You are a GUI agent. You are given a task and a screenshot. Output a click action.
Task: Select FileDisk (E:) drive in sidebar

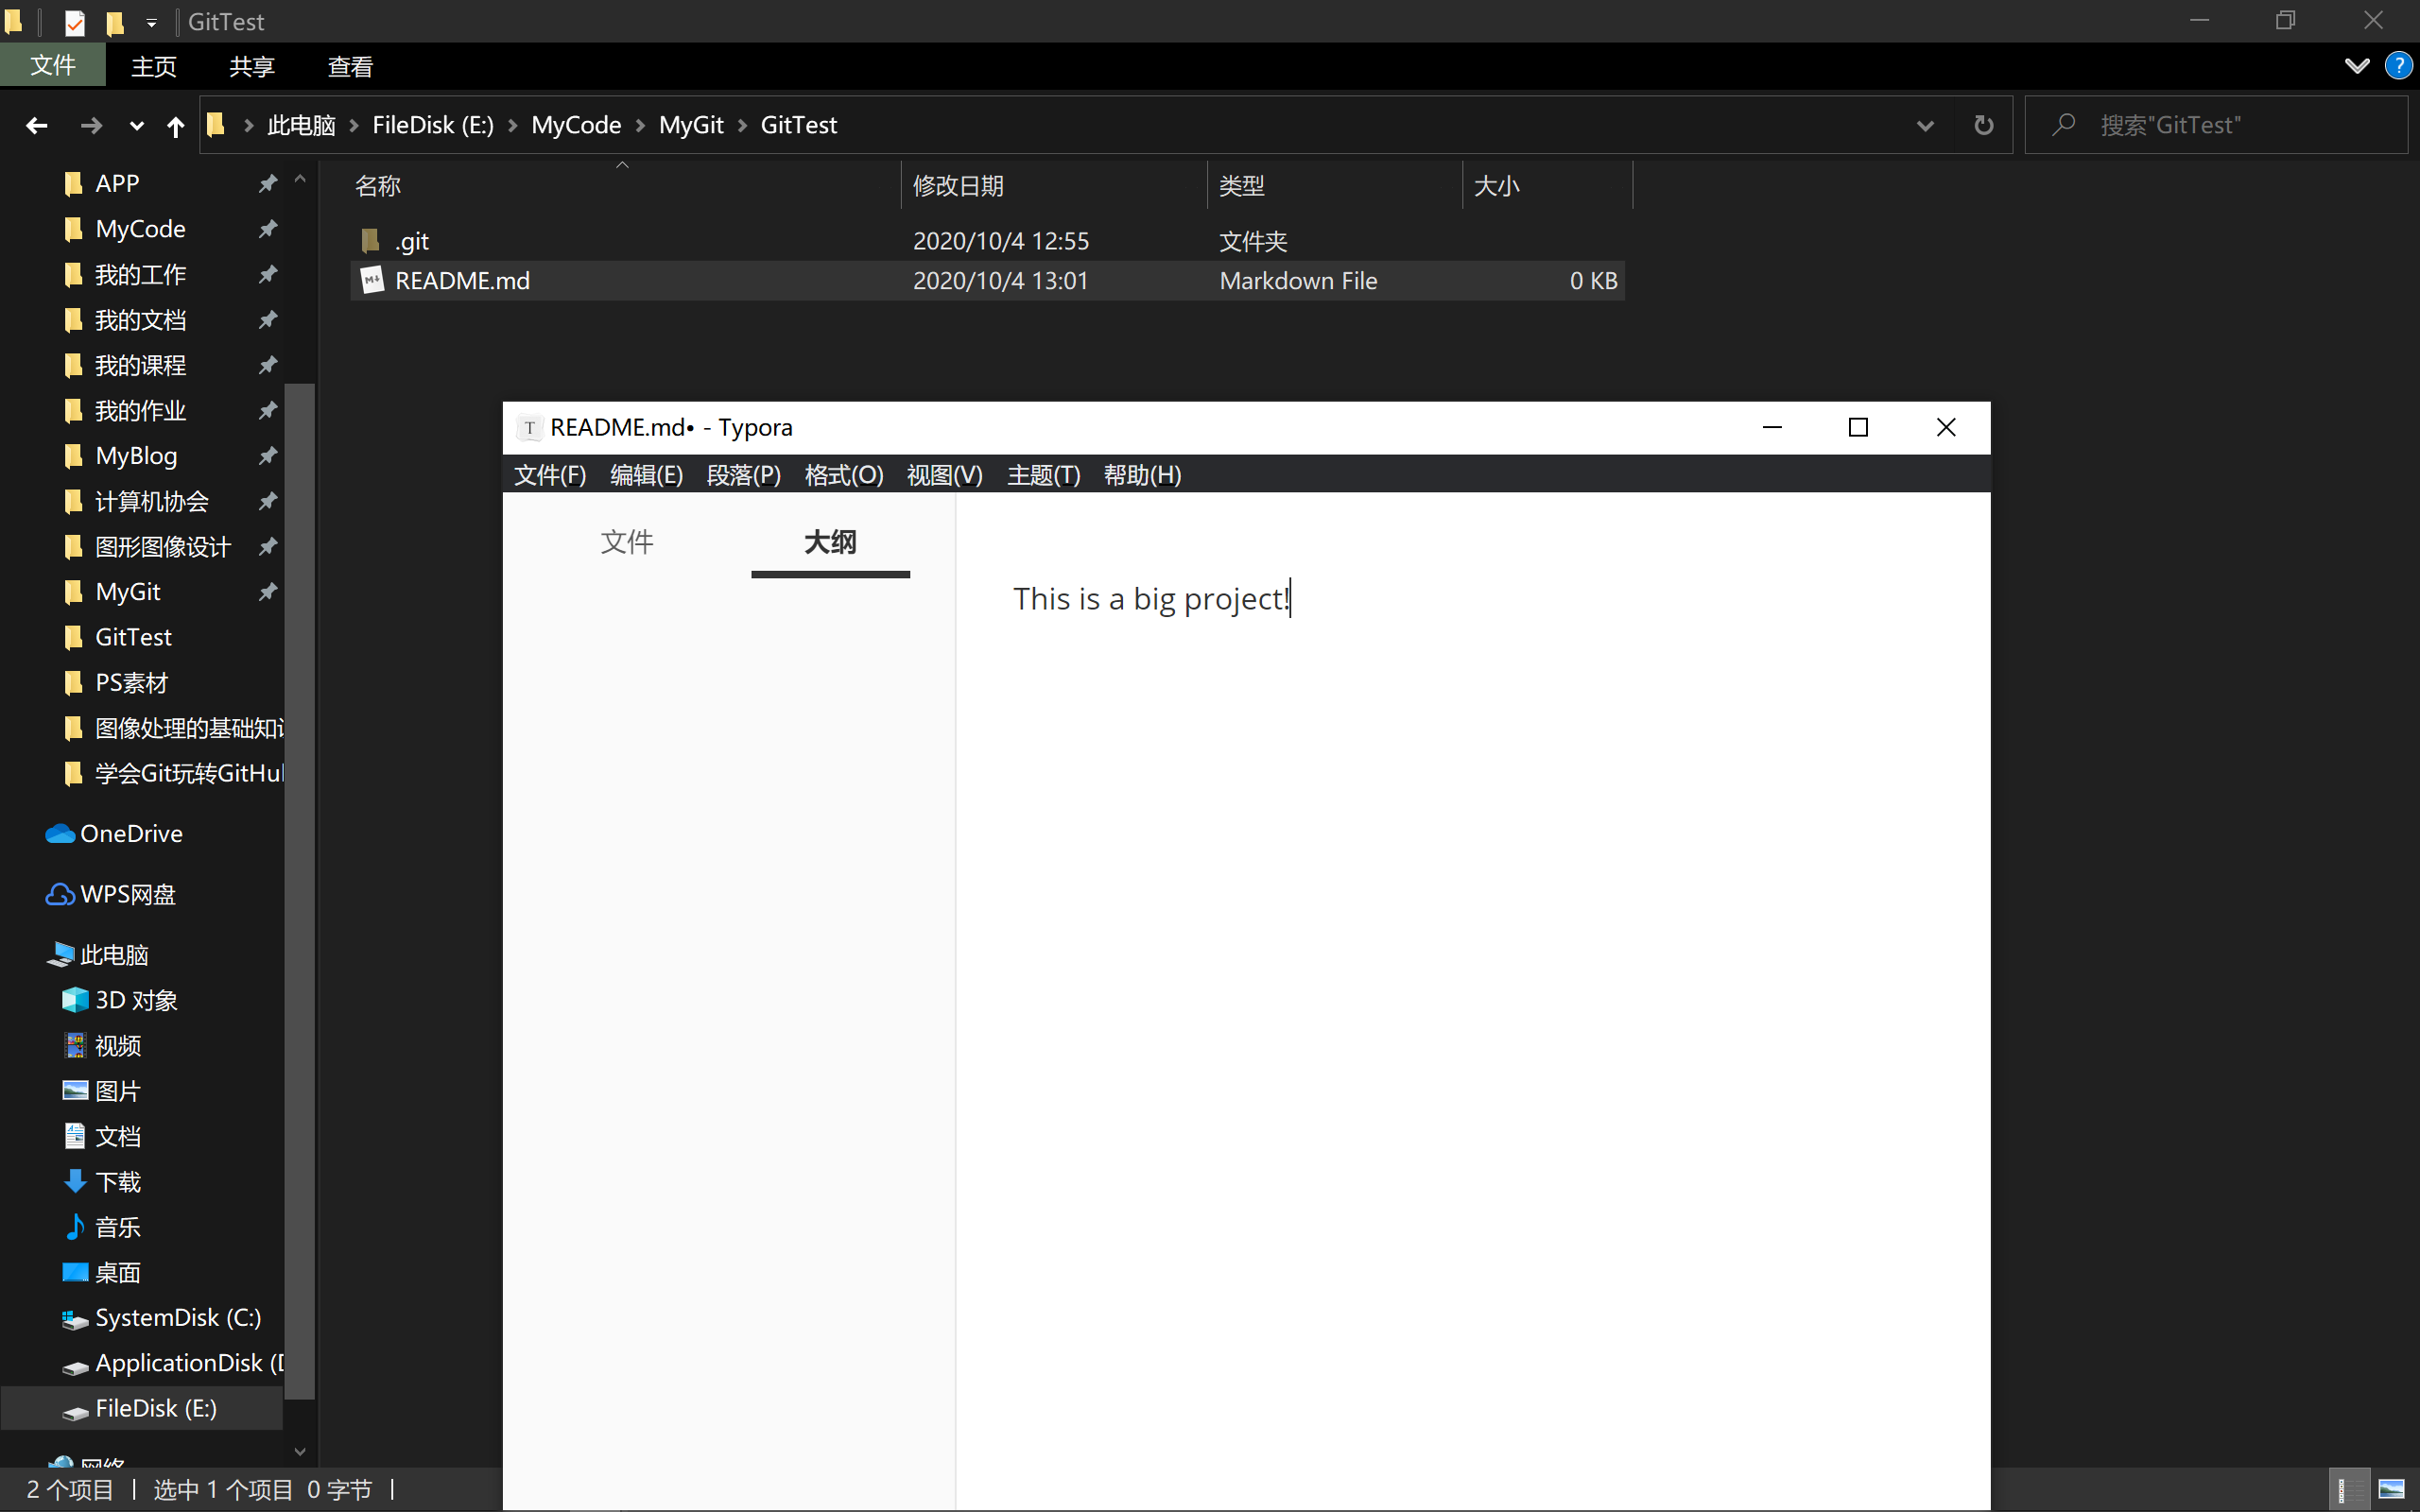(x=141, y=1408)
